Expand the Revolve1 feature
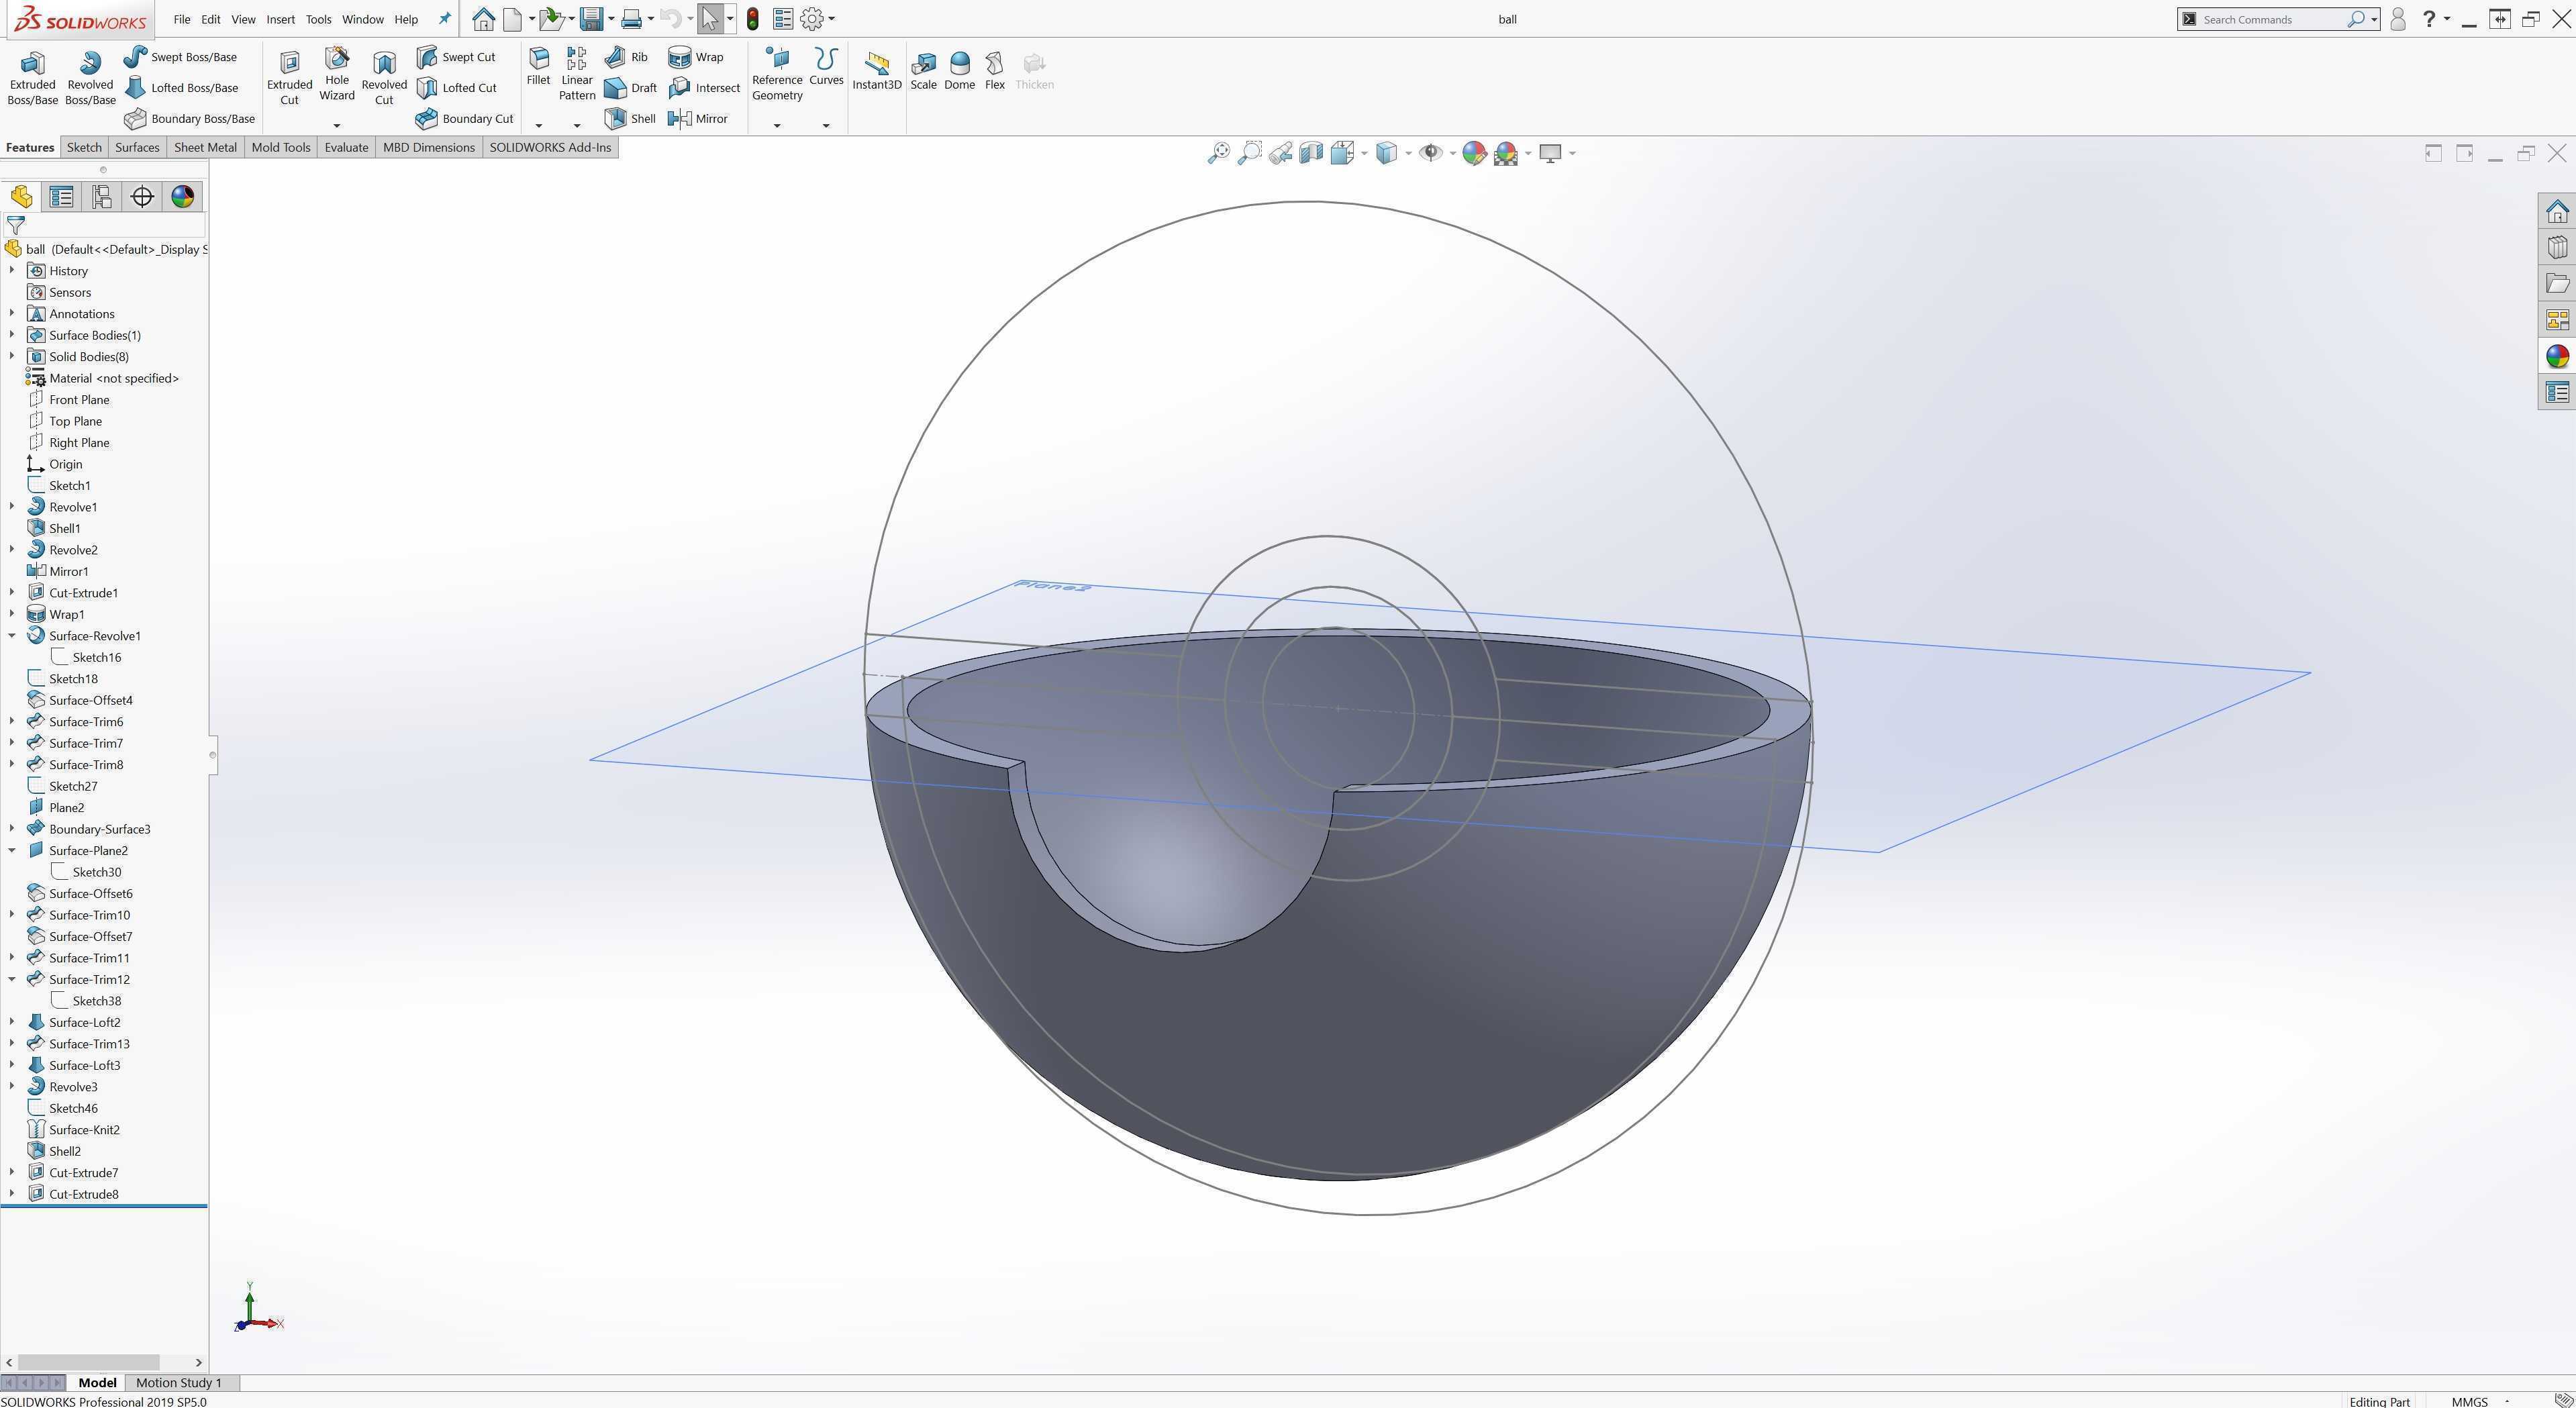Image resolution: width=2576 pixels, height=1408 pixels. click(12, 506)
